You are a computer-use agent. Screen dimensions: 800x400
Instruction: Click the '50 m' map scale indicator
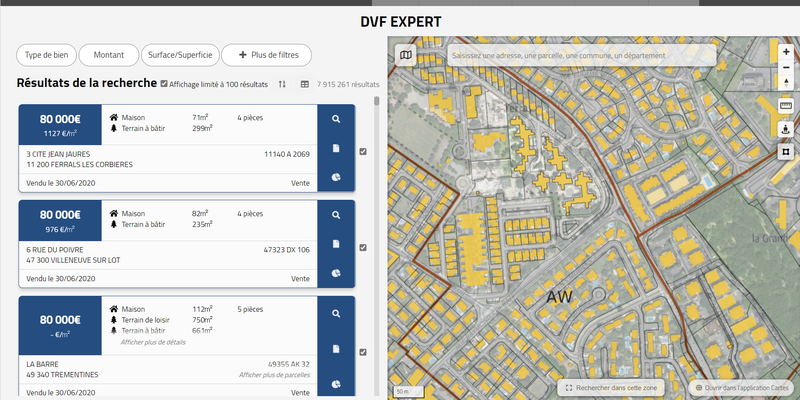pyautogui.click(x=408, y=392)
